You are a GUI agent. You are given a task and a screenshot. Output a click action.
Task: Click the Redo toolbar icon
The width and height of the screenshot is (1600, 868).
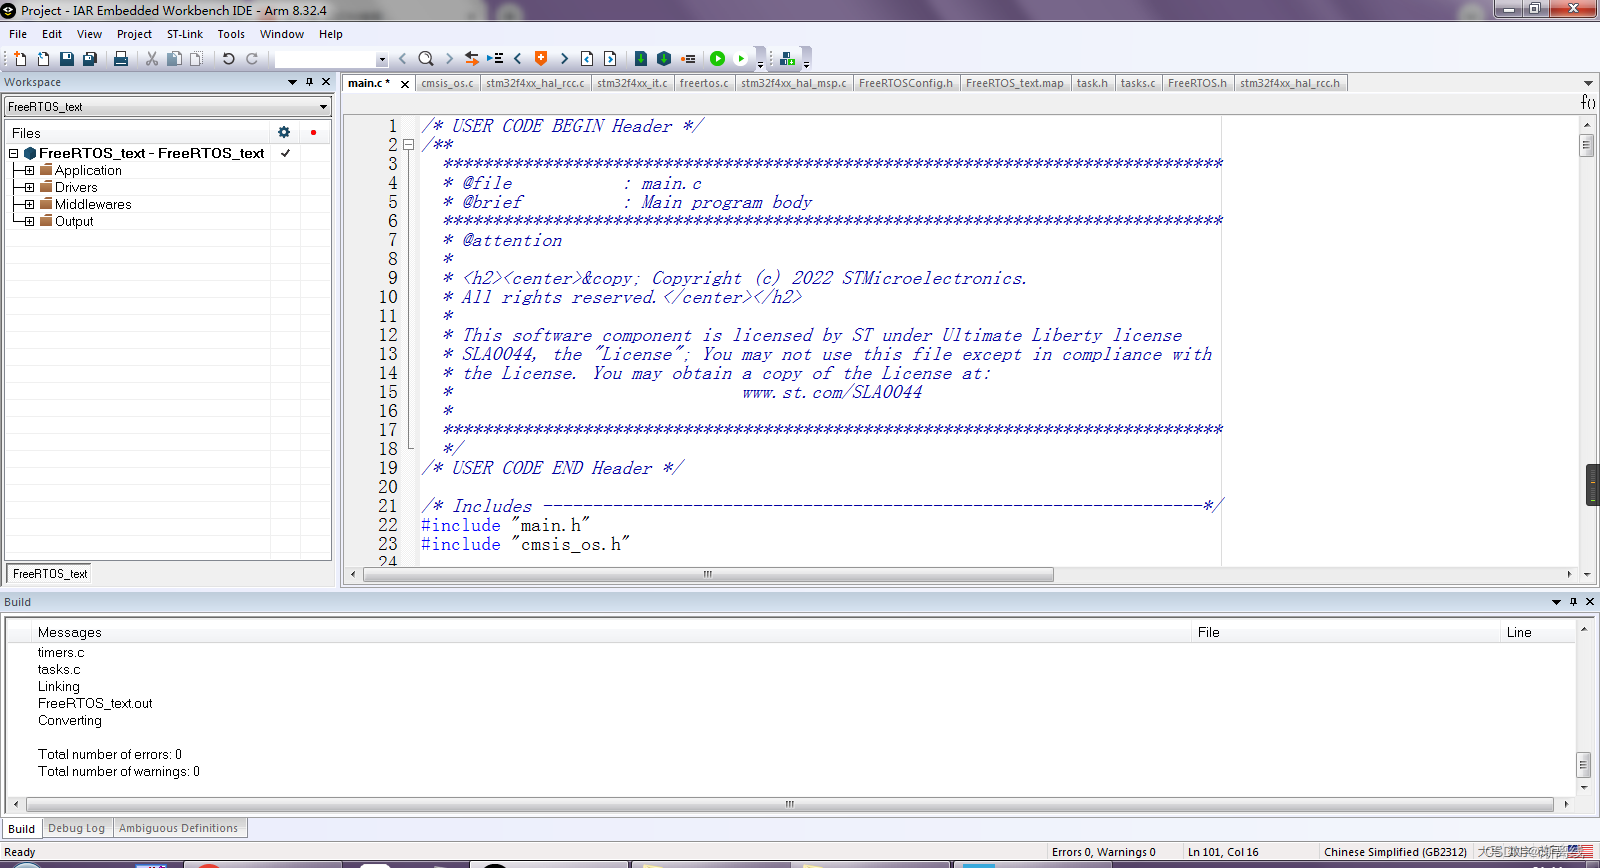(x=252, y=59)
